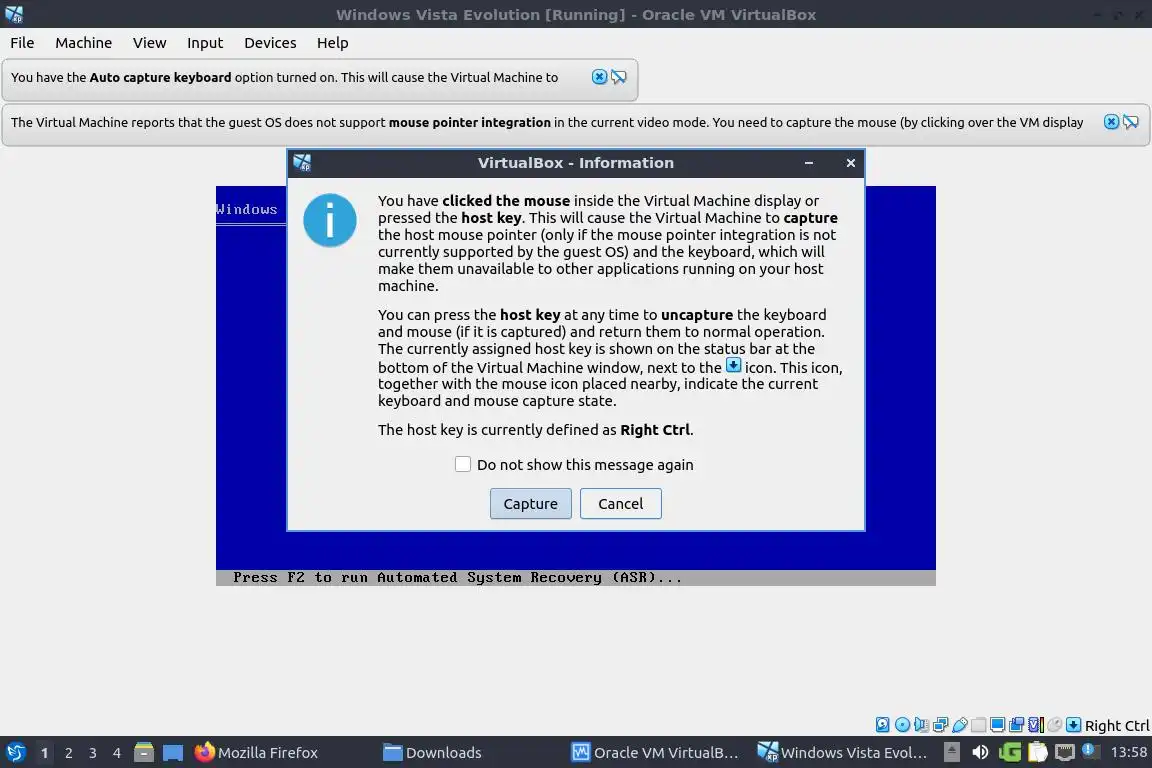
Task: Open the View menu
Action: [150, 43]
